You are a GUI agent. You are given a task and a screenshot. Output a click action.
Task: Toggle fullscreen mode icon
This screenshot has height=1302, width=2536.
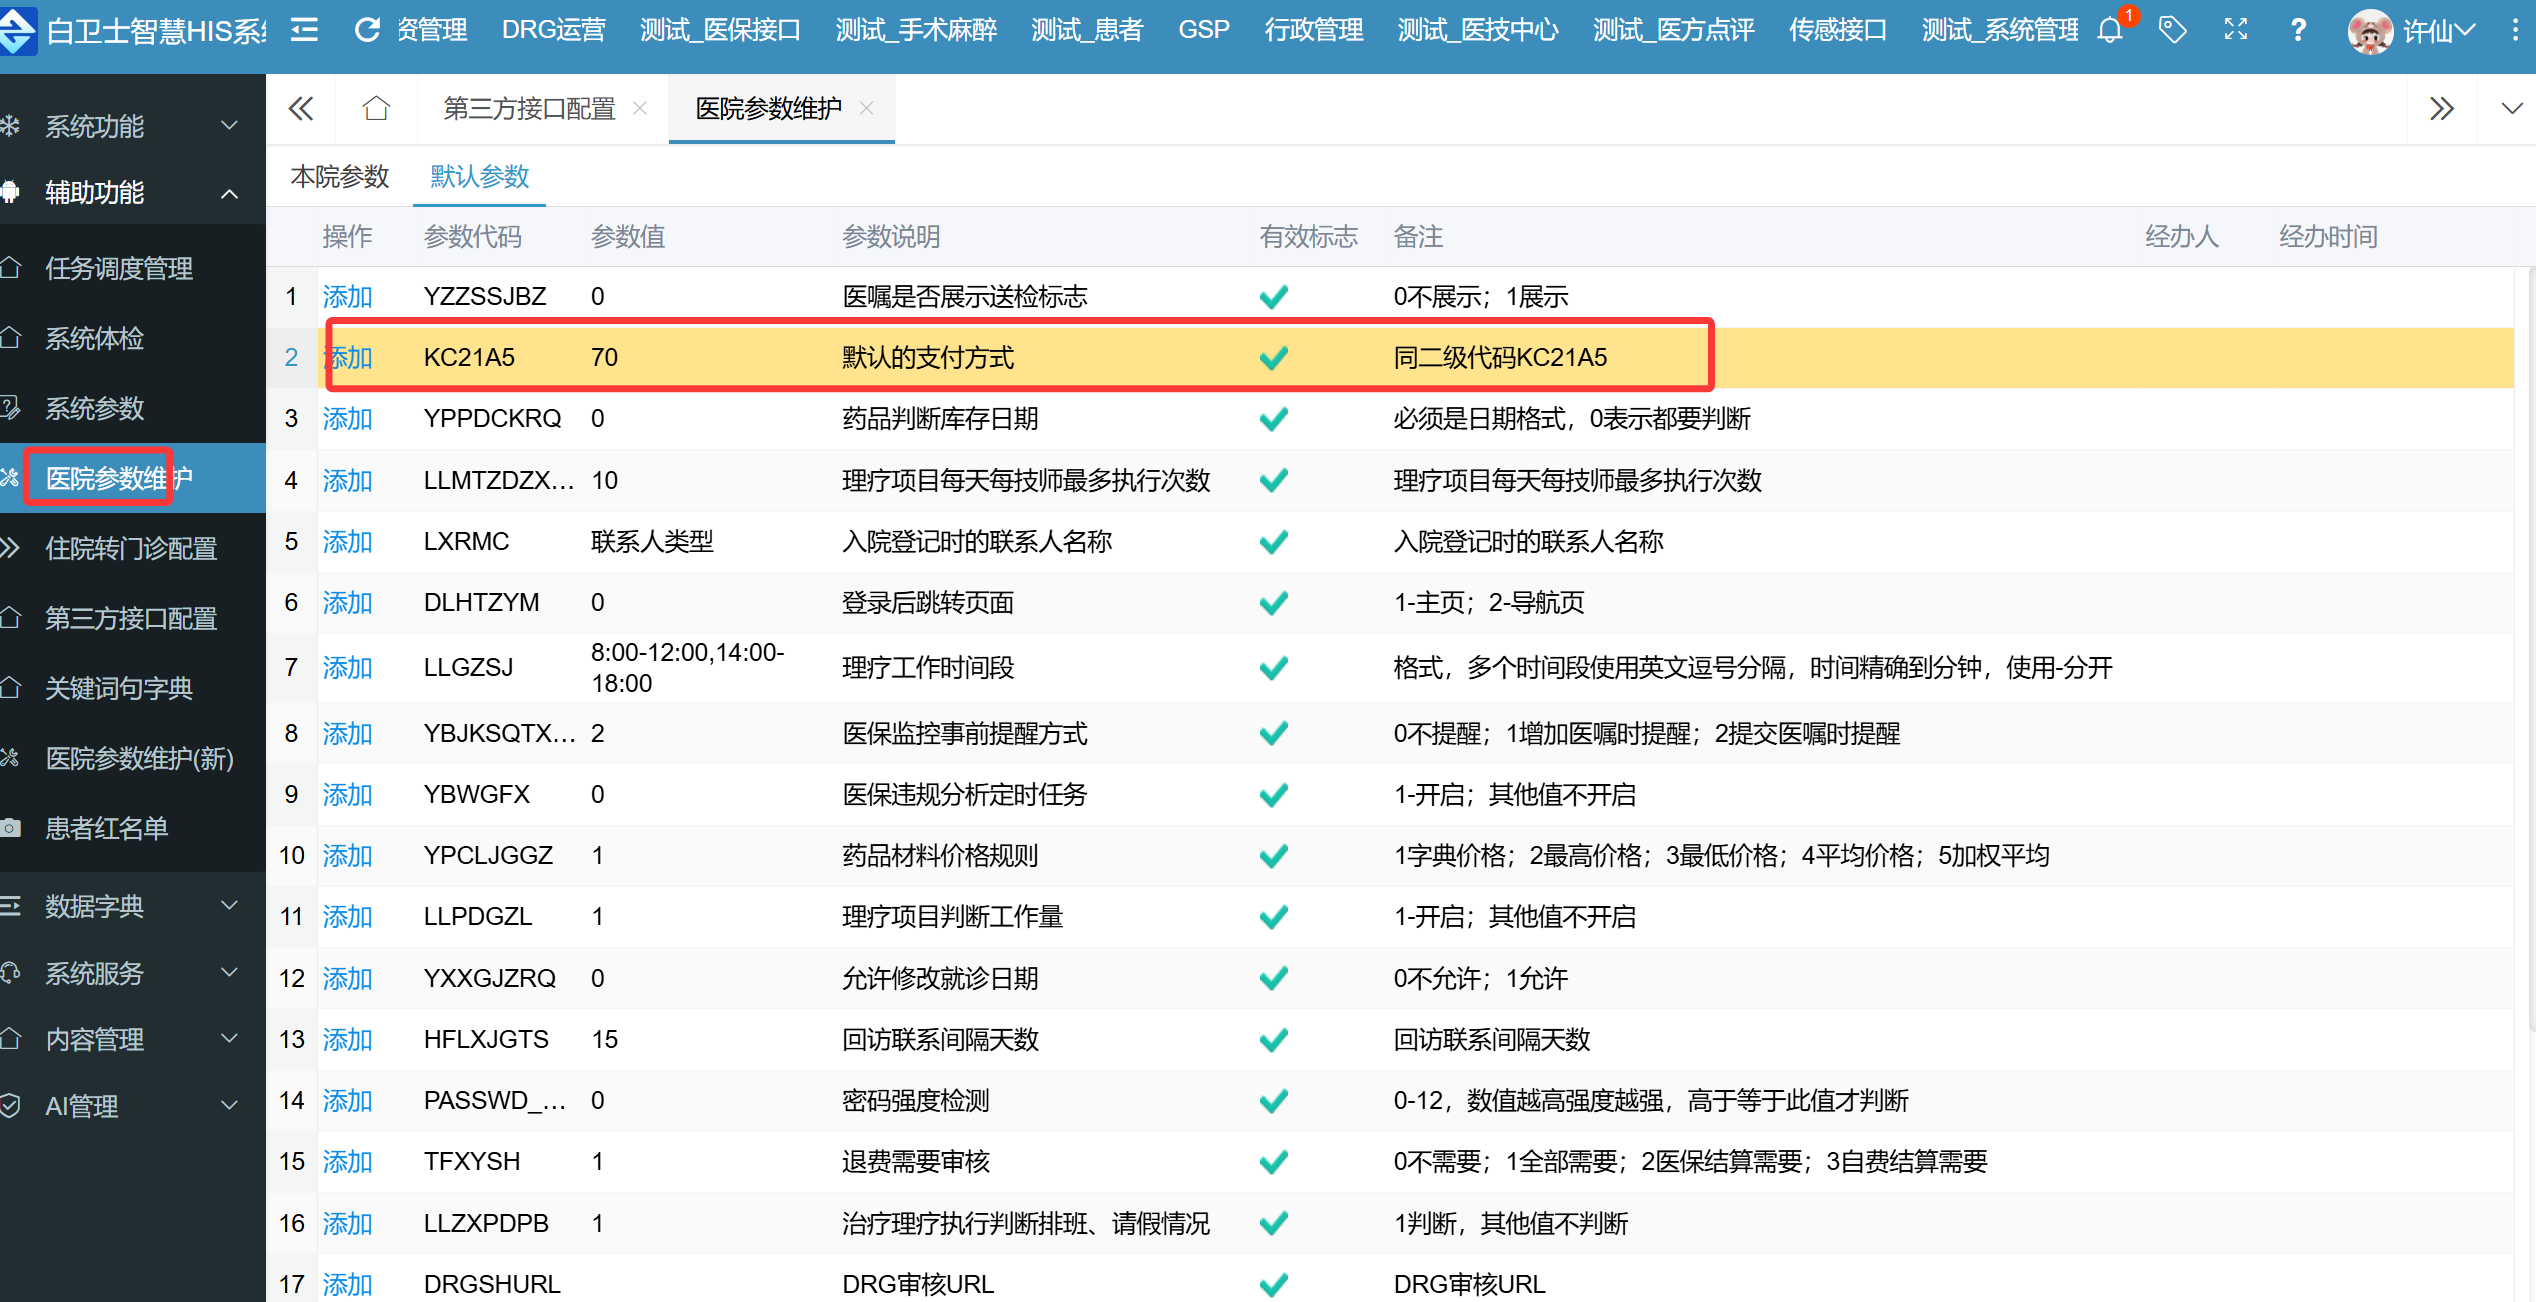tap(2236, 30)
